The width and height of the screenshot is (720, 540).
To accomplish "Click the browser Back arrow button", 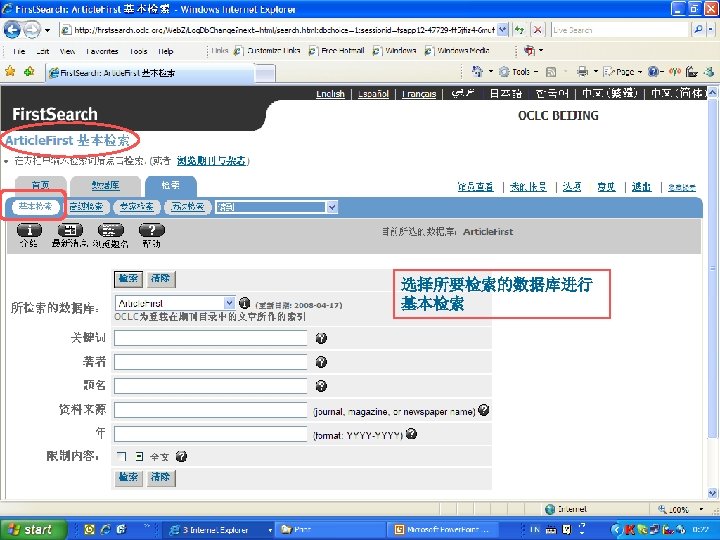I will (x=12, y=30).
